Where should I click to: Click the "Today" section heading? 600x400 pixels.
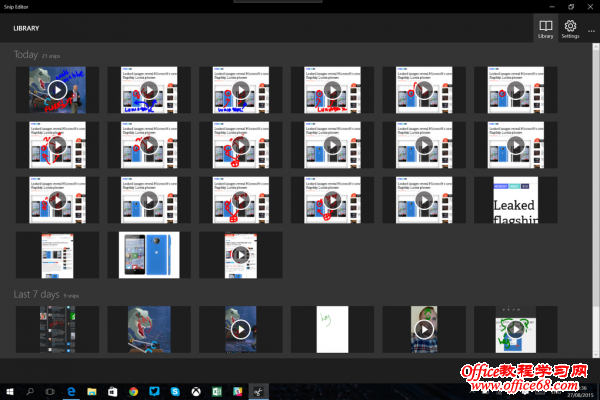click(26, 55)
